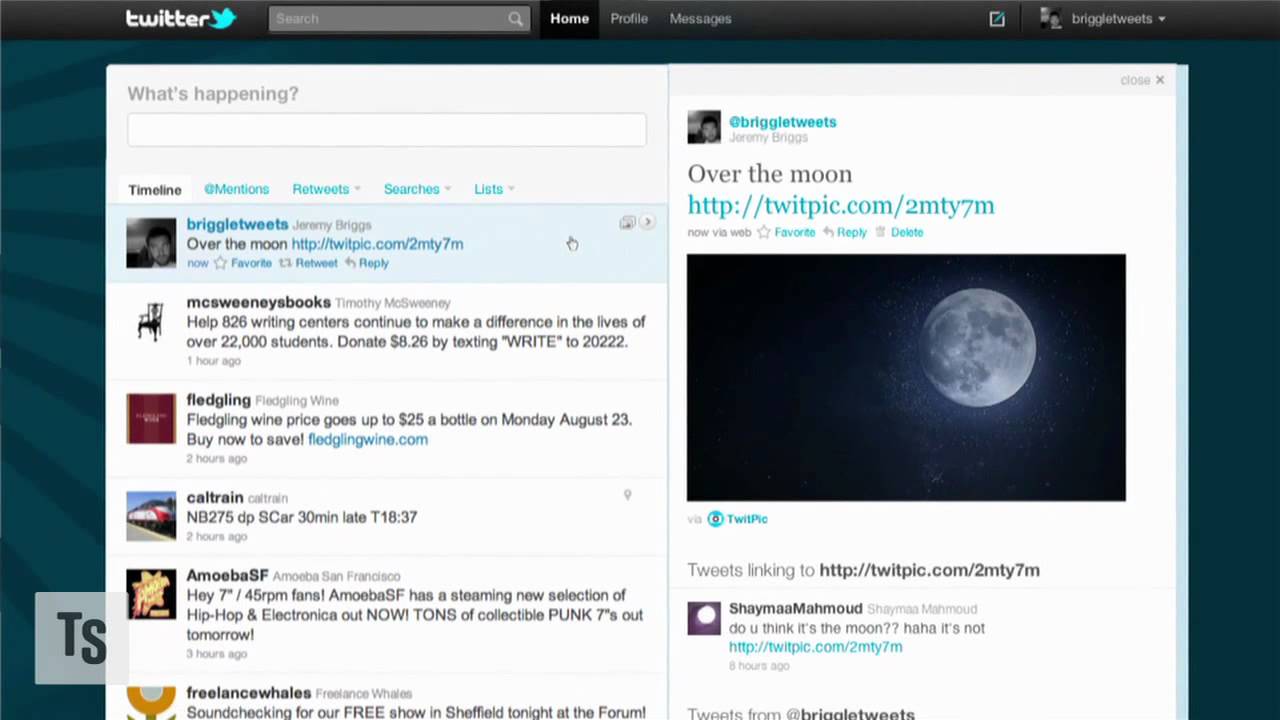This screenshot has width=1280, height=720.
Task: Click '1 hour ago' on mcsweeneysbooks tweet
Action: pyautogui.click(x=213, y=361)
